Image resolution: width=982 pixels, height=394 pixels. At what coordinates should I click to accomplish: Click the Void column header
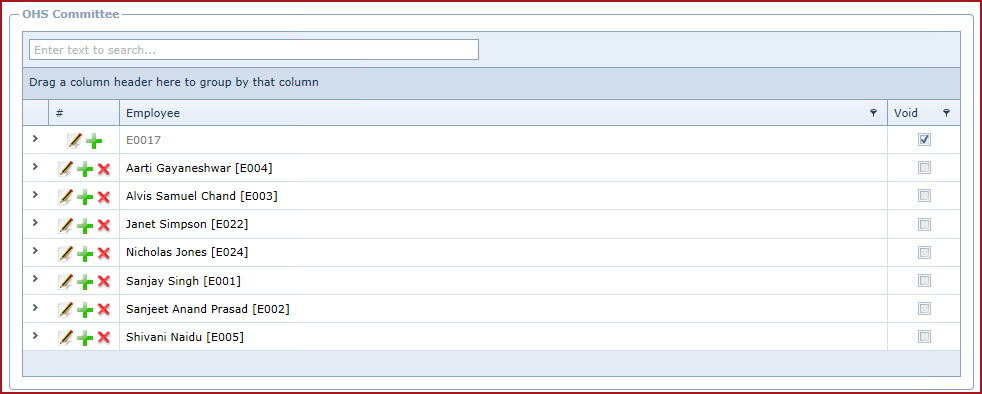tap(906, 113)
